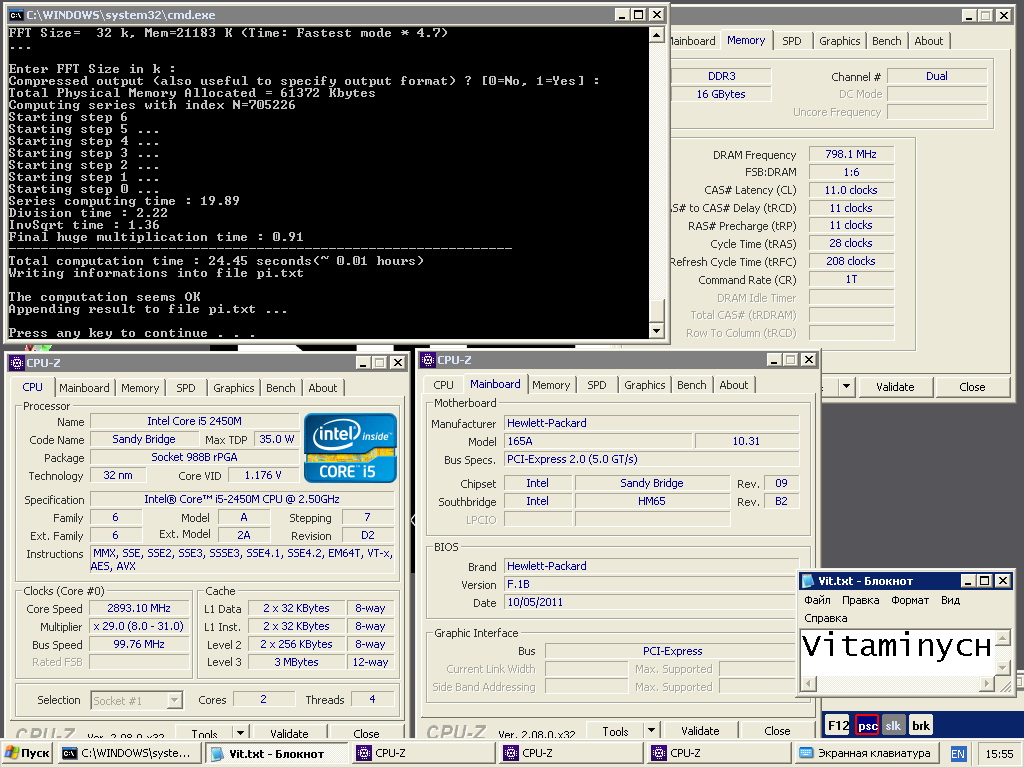Open the Socket #1 selection dropdown

[x=174, y=700]
